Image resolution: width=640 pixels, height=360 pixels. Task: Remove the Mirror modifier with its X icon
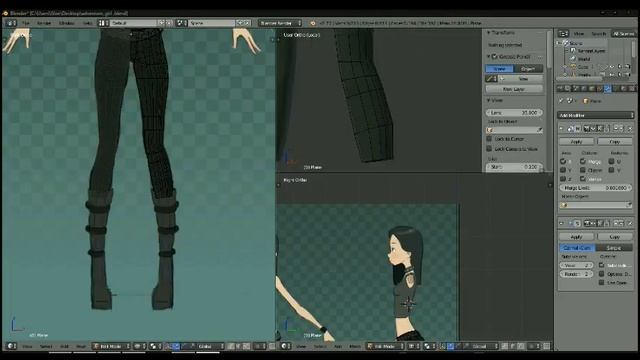[629, 129]
